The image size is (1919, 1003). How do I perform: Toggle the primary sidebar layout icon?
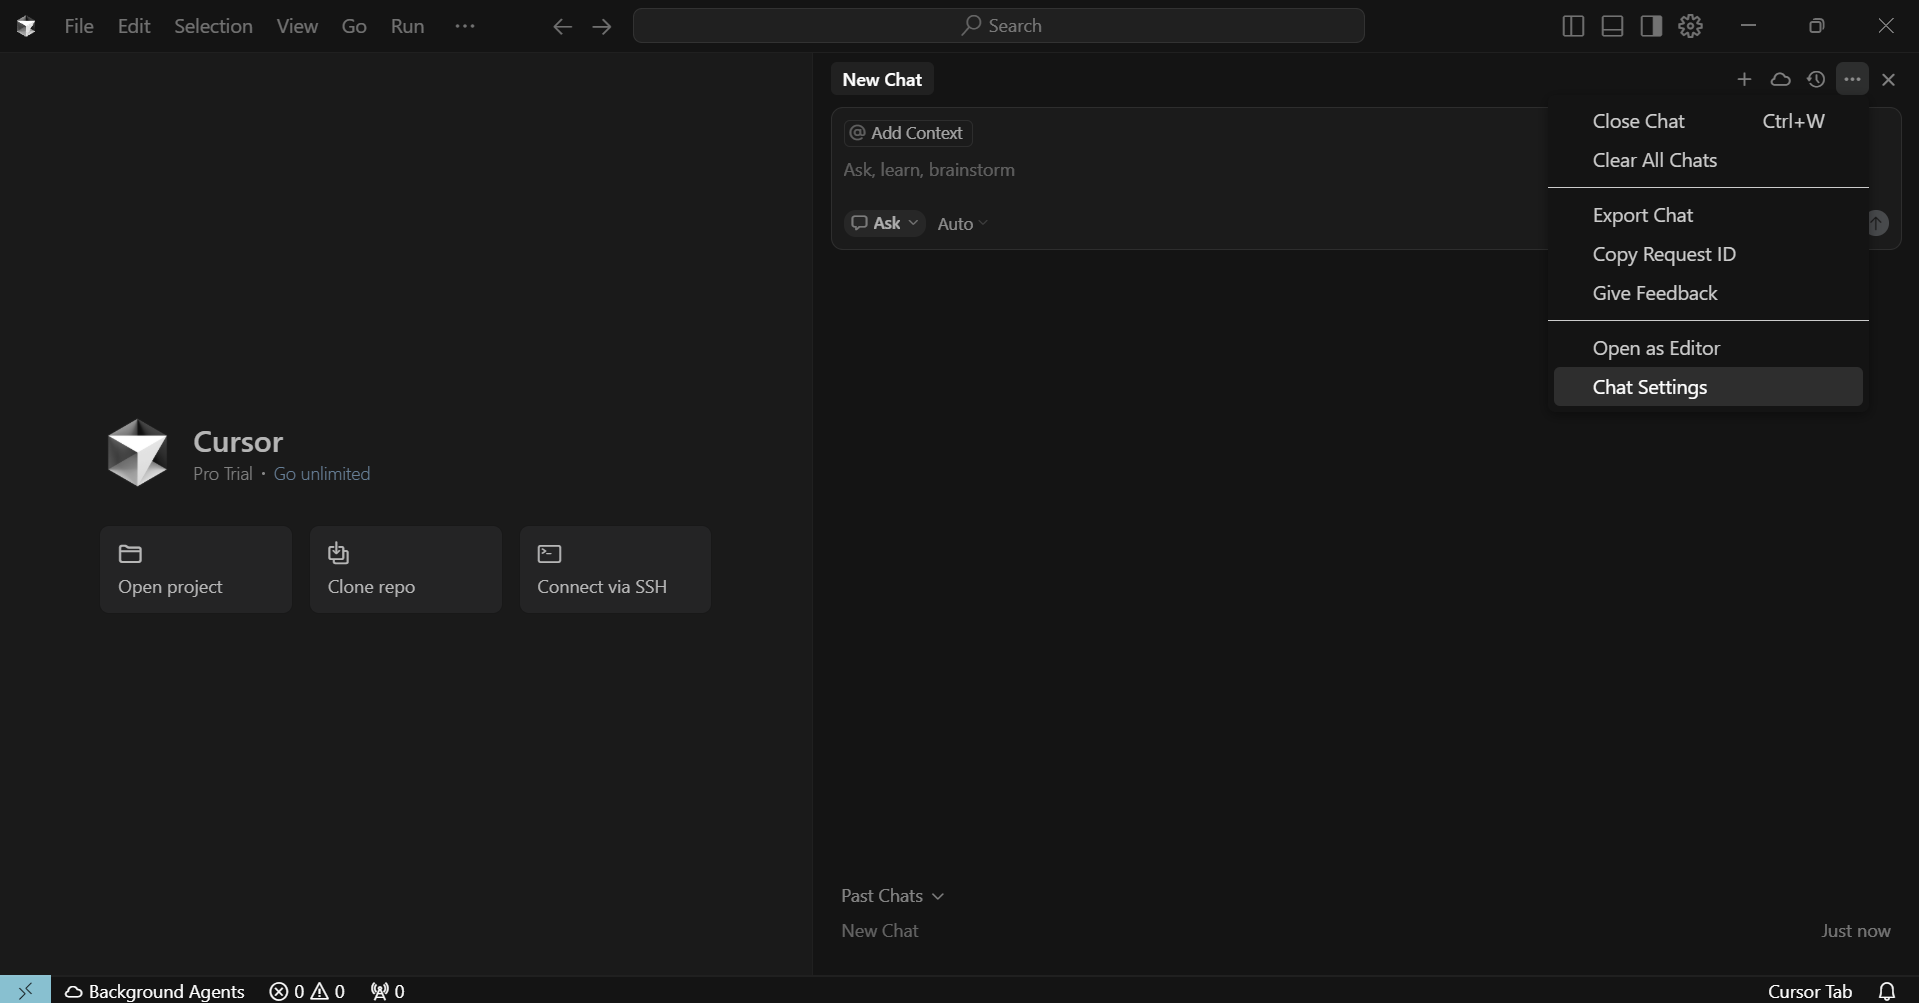pyautogui.click(x=1573, y=26)
